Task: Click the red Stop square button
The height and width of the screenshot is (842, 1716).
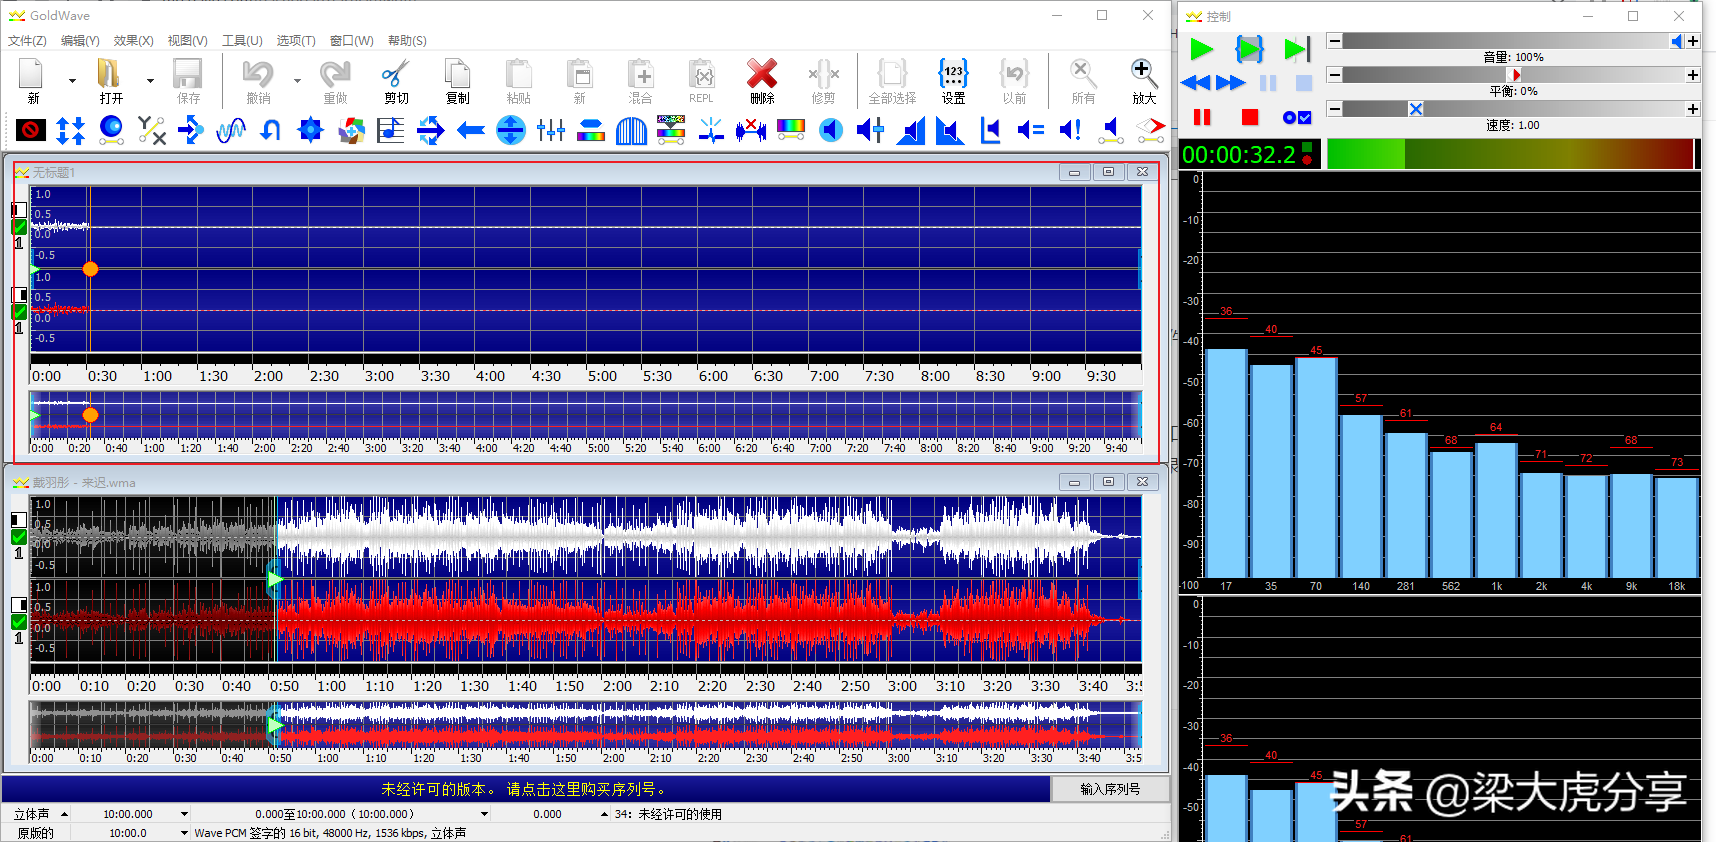Action: click(x=1250, y=118)
